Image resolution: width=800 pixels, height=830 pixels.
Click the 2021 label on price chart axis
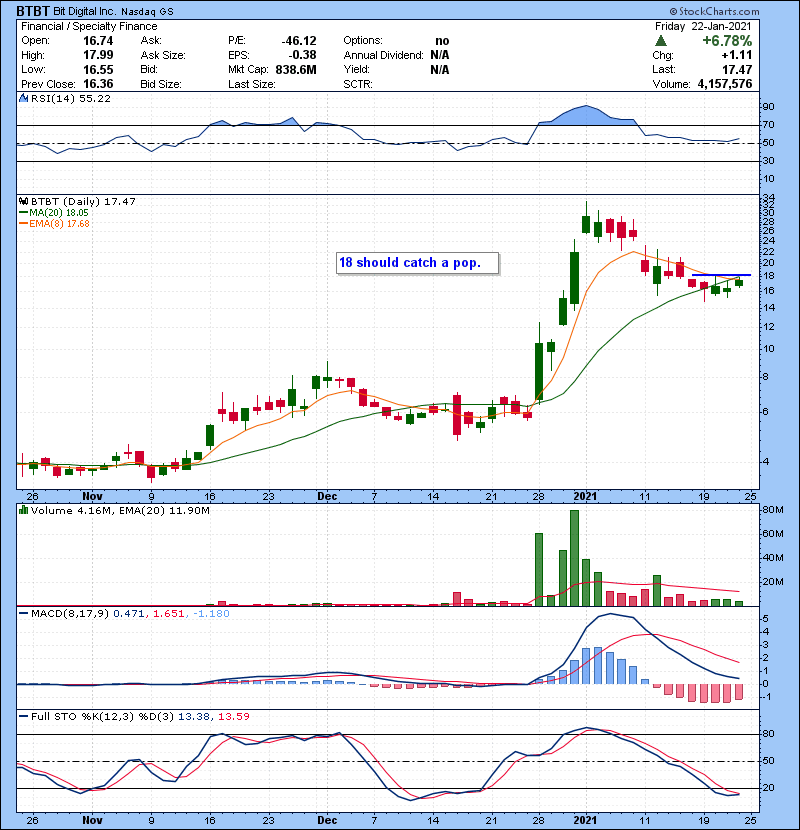585,496
